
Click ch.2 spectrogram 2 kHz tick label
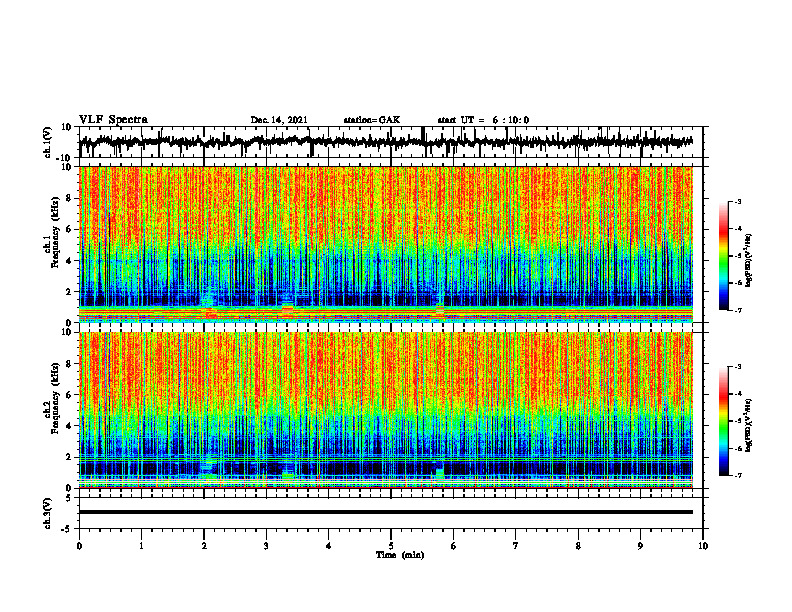(x=69, y=457)
